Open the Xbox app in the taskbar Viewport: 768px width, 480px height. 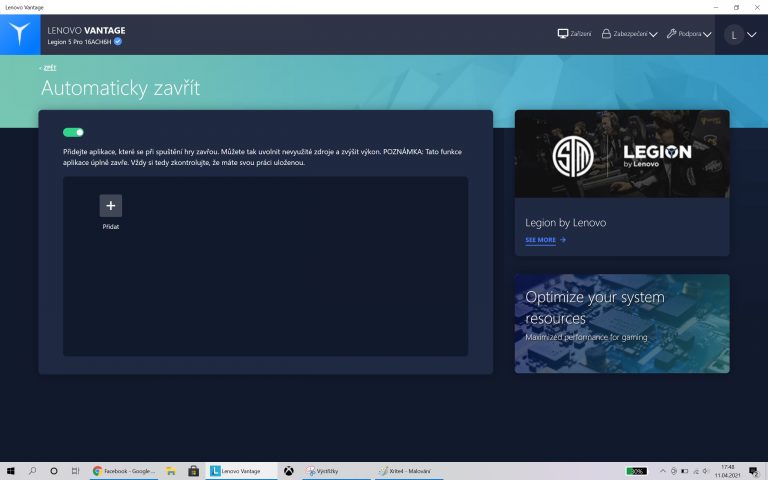pyautogui.click(x=288, y=471)
